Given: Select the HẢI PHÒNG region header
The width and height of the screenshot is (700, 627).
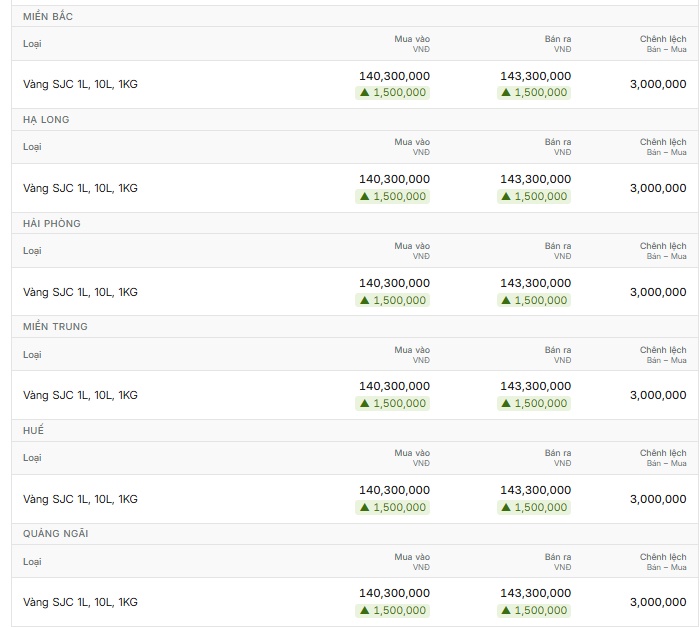Looking at the screenshot, I should (x=52, y=223).
